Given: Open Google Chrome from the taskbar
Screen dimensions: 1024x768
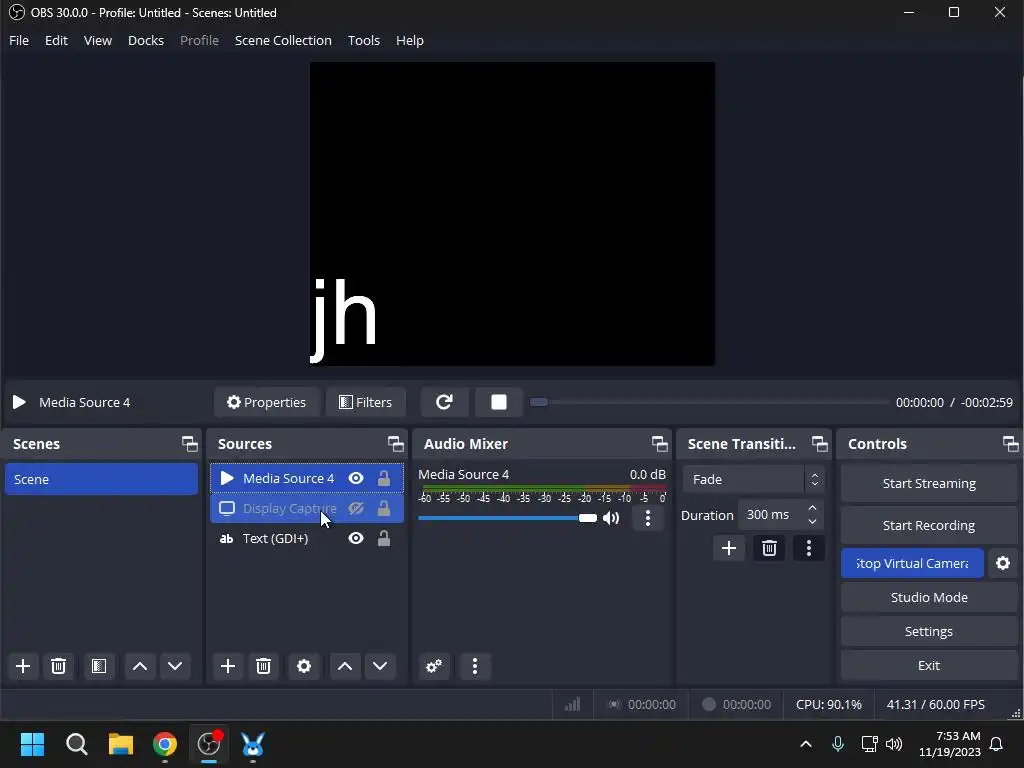Looking at the screenshot, I should [165, 744].
